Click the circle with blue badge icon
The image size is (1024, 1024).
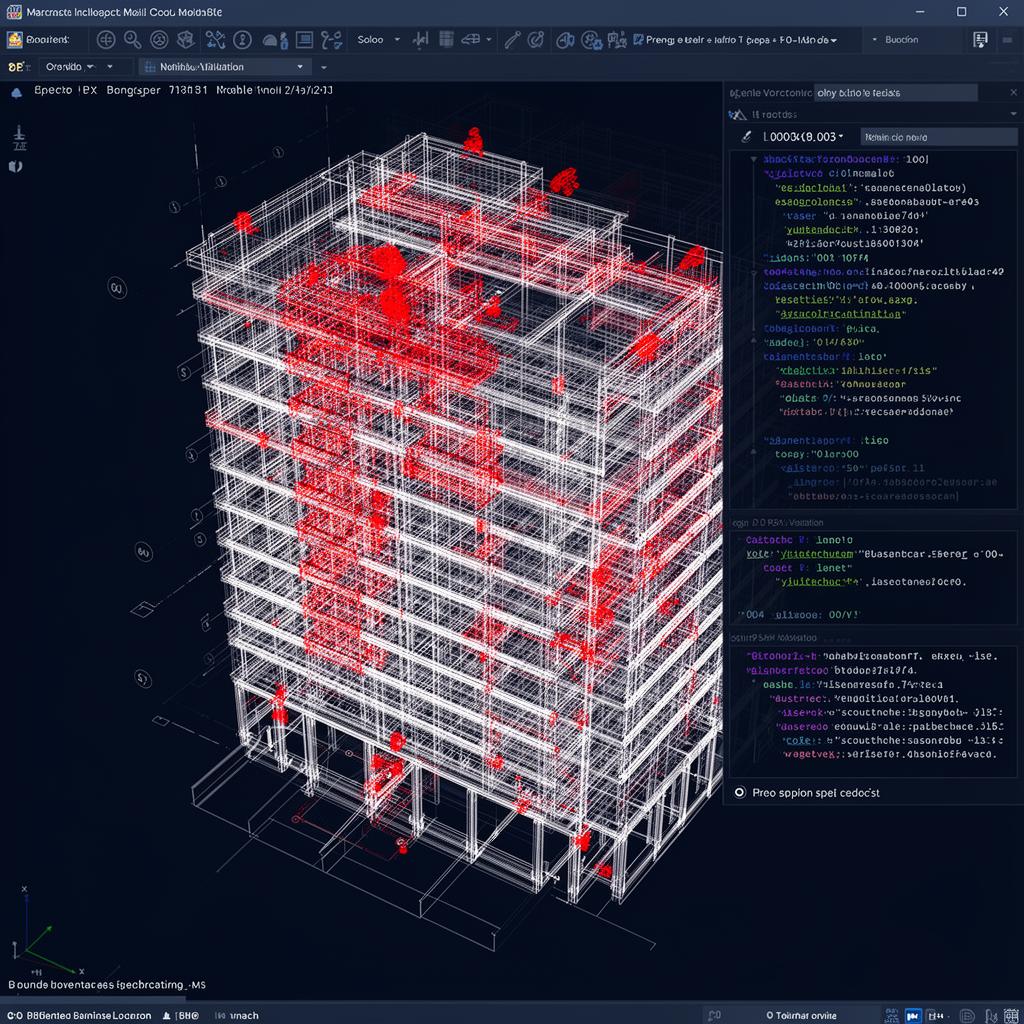[592, 40]
